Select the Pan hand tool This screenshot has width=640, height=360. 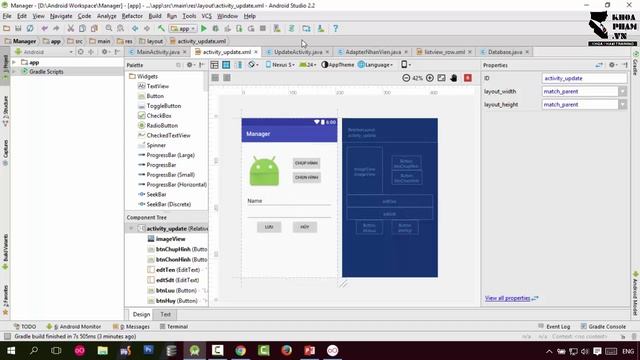click(453, 78)
